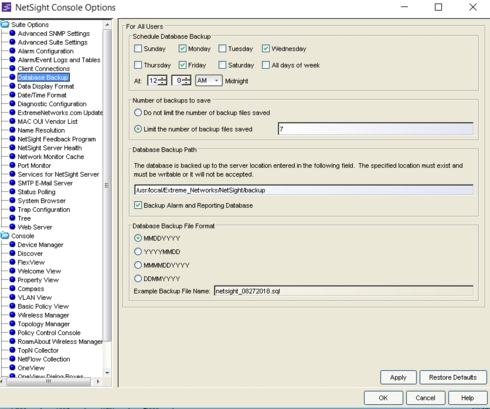
Task: Uncheck the Wednesday backup checkbox
Action: (x=266, y=49)
